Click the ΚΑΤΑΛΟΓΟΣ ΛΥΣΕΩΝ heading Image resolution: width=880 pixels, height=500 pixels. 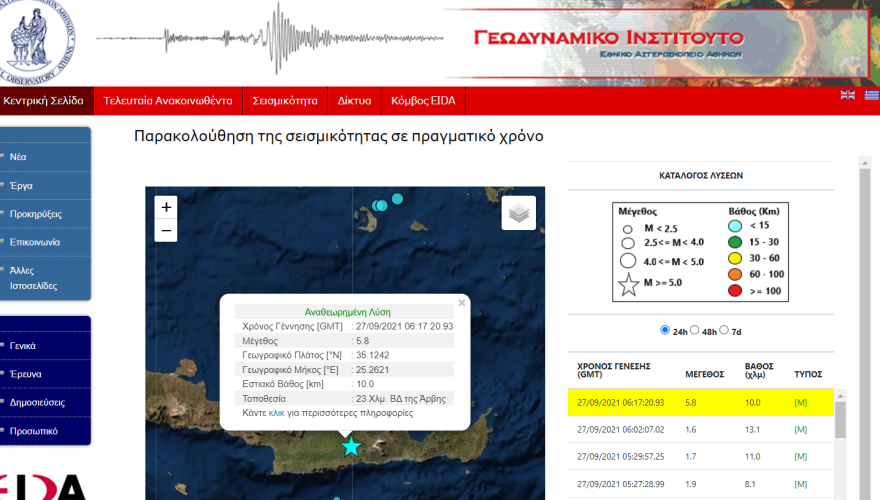[701, 176]
